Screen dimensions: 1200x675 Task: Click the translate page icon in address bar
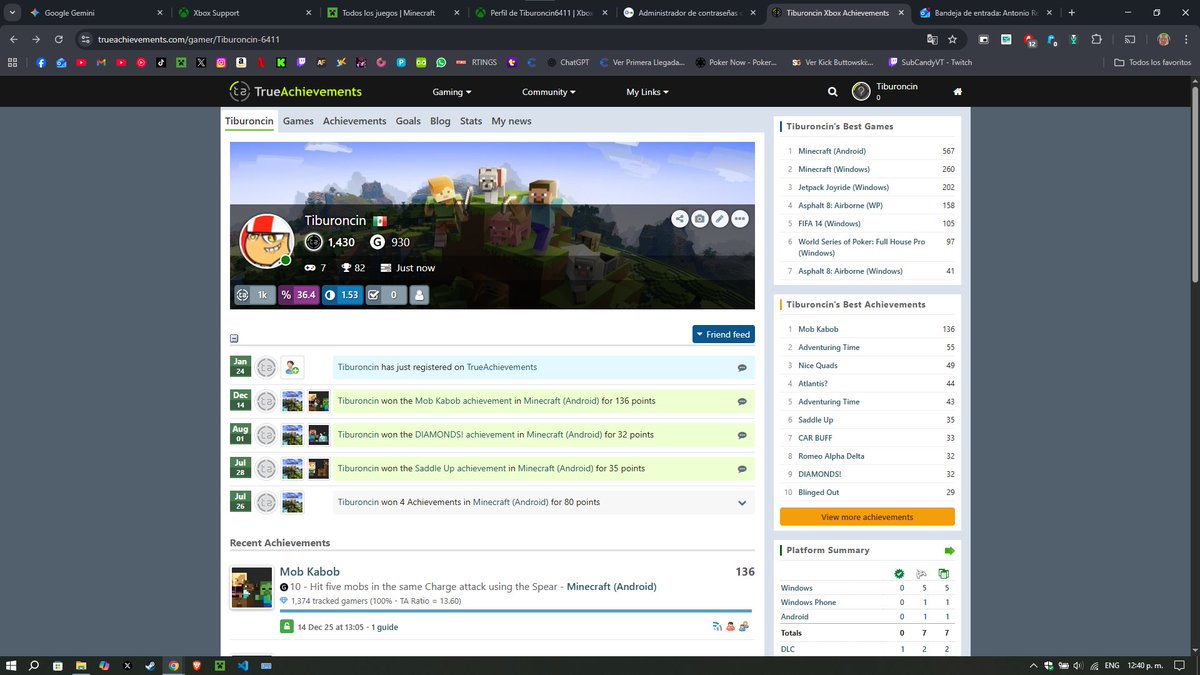932,39
